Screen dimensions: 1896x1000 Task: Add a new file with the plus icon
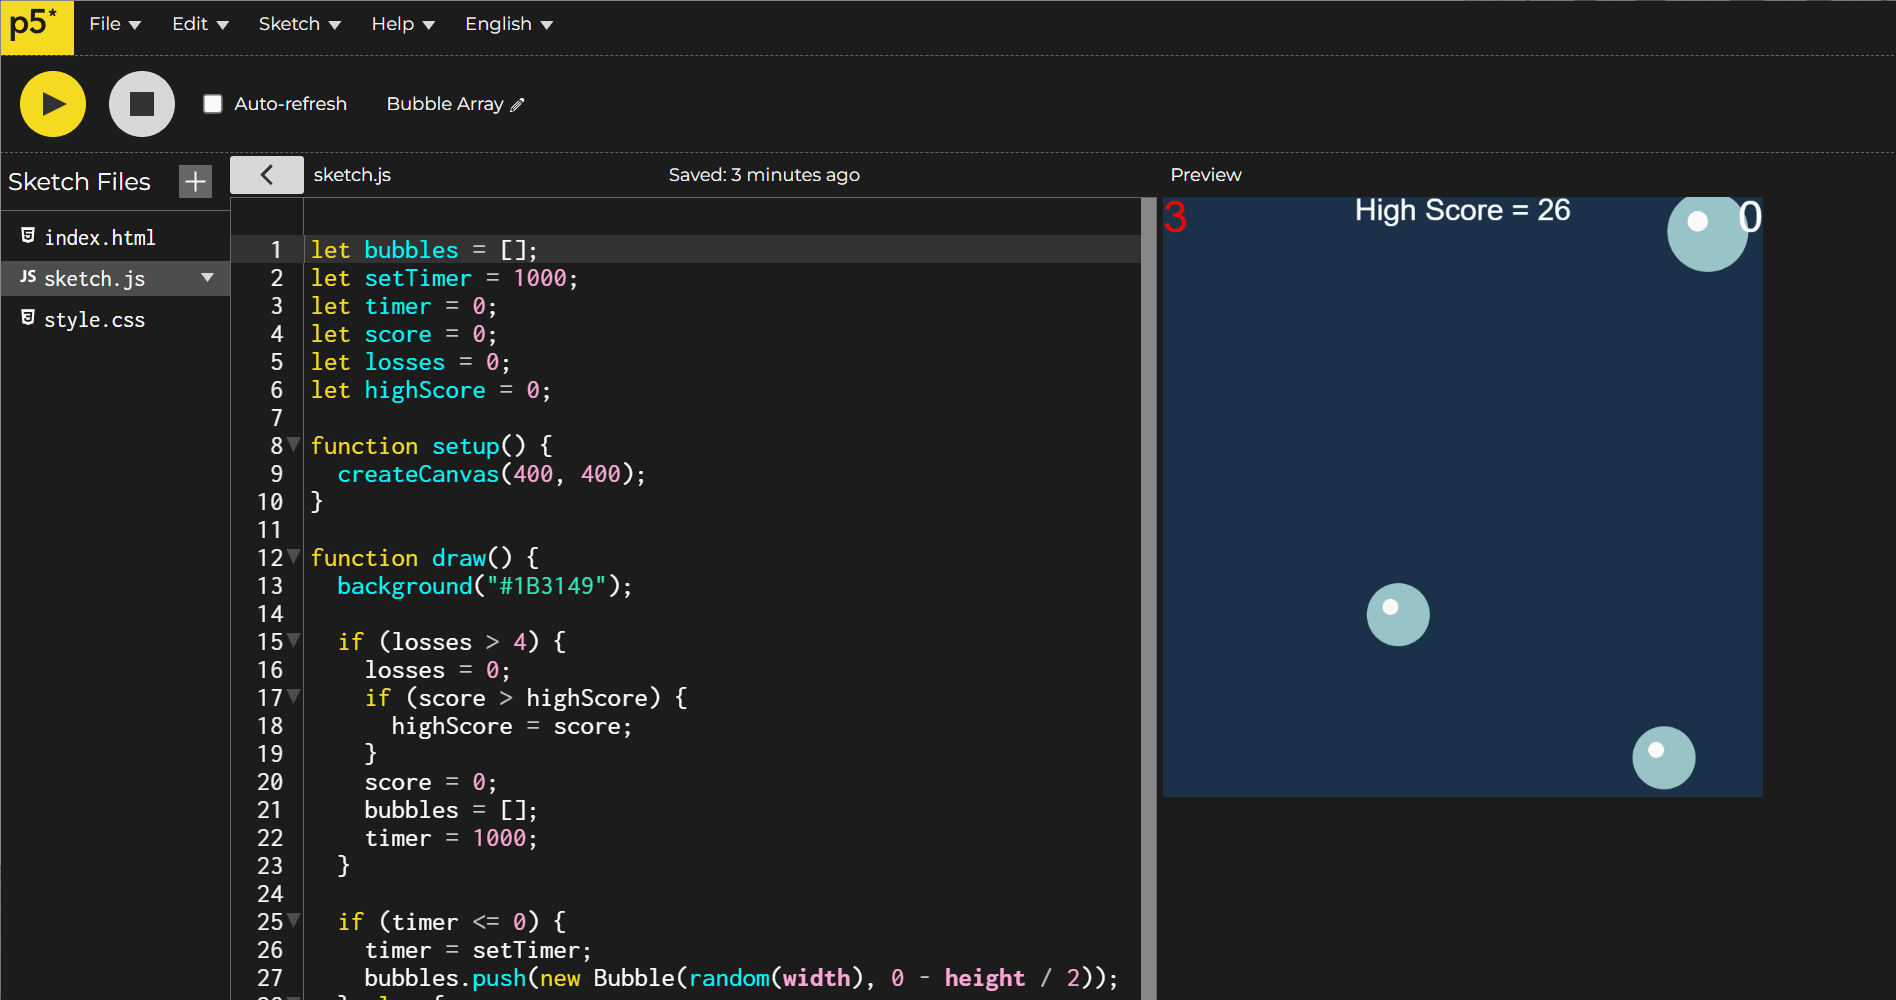(x=195, y=181)
